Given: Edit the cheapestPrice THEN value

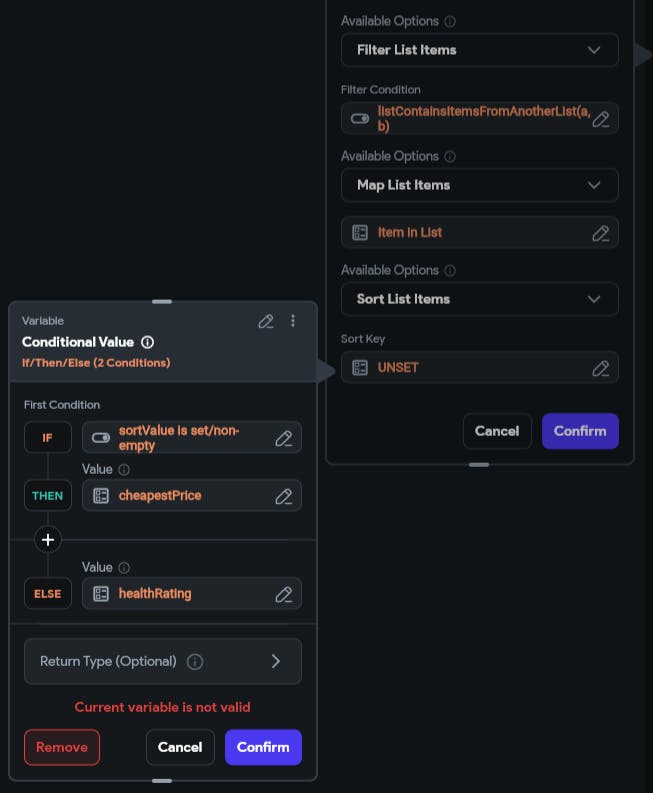Looking at the screenshot, I should coord(284,496).
